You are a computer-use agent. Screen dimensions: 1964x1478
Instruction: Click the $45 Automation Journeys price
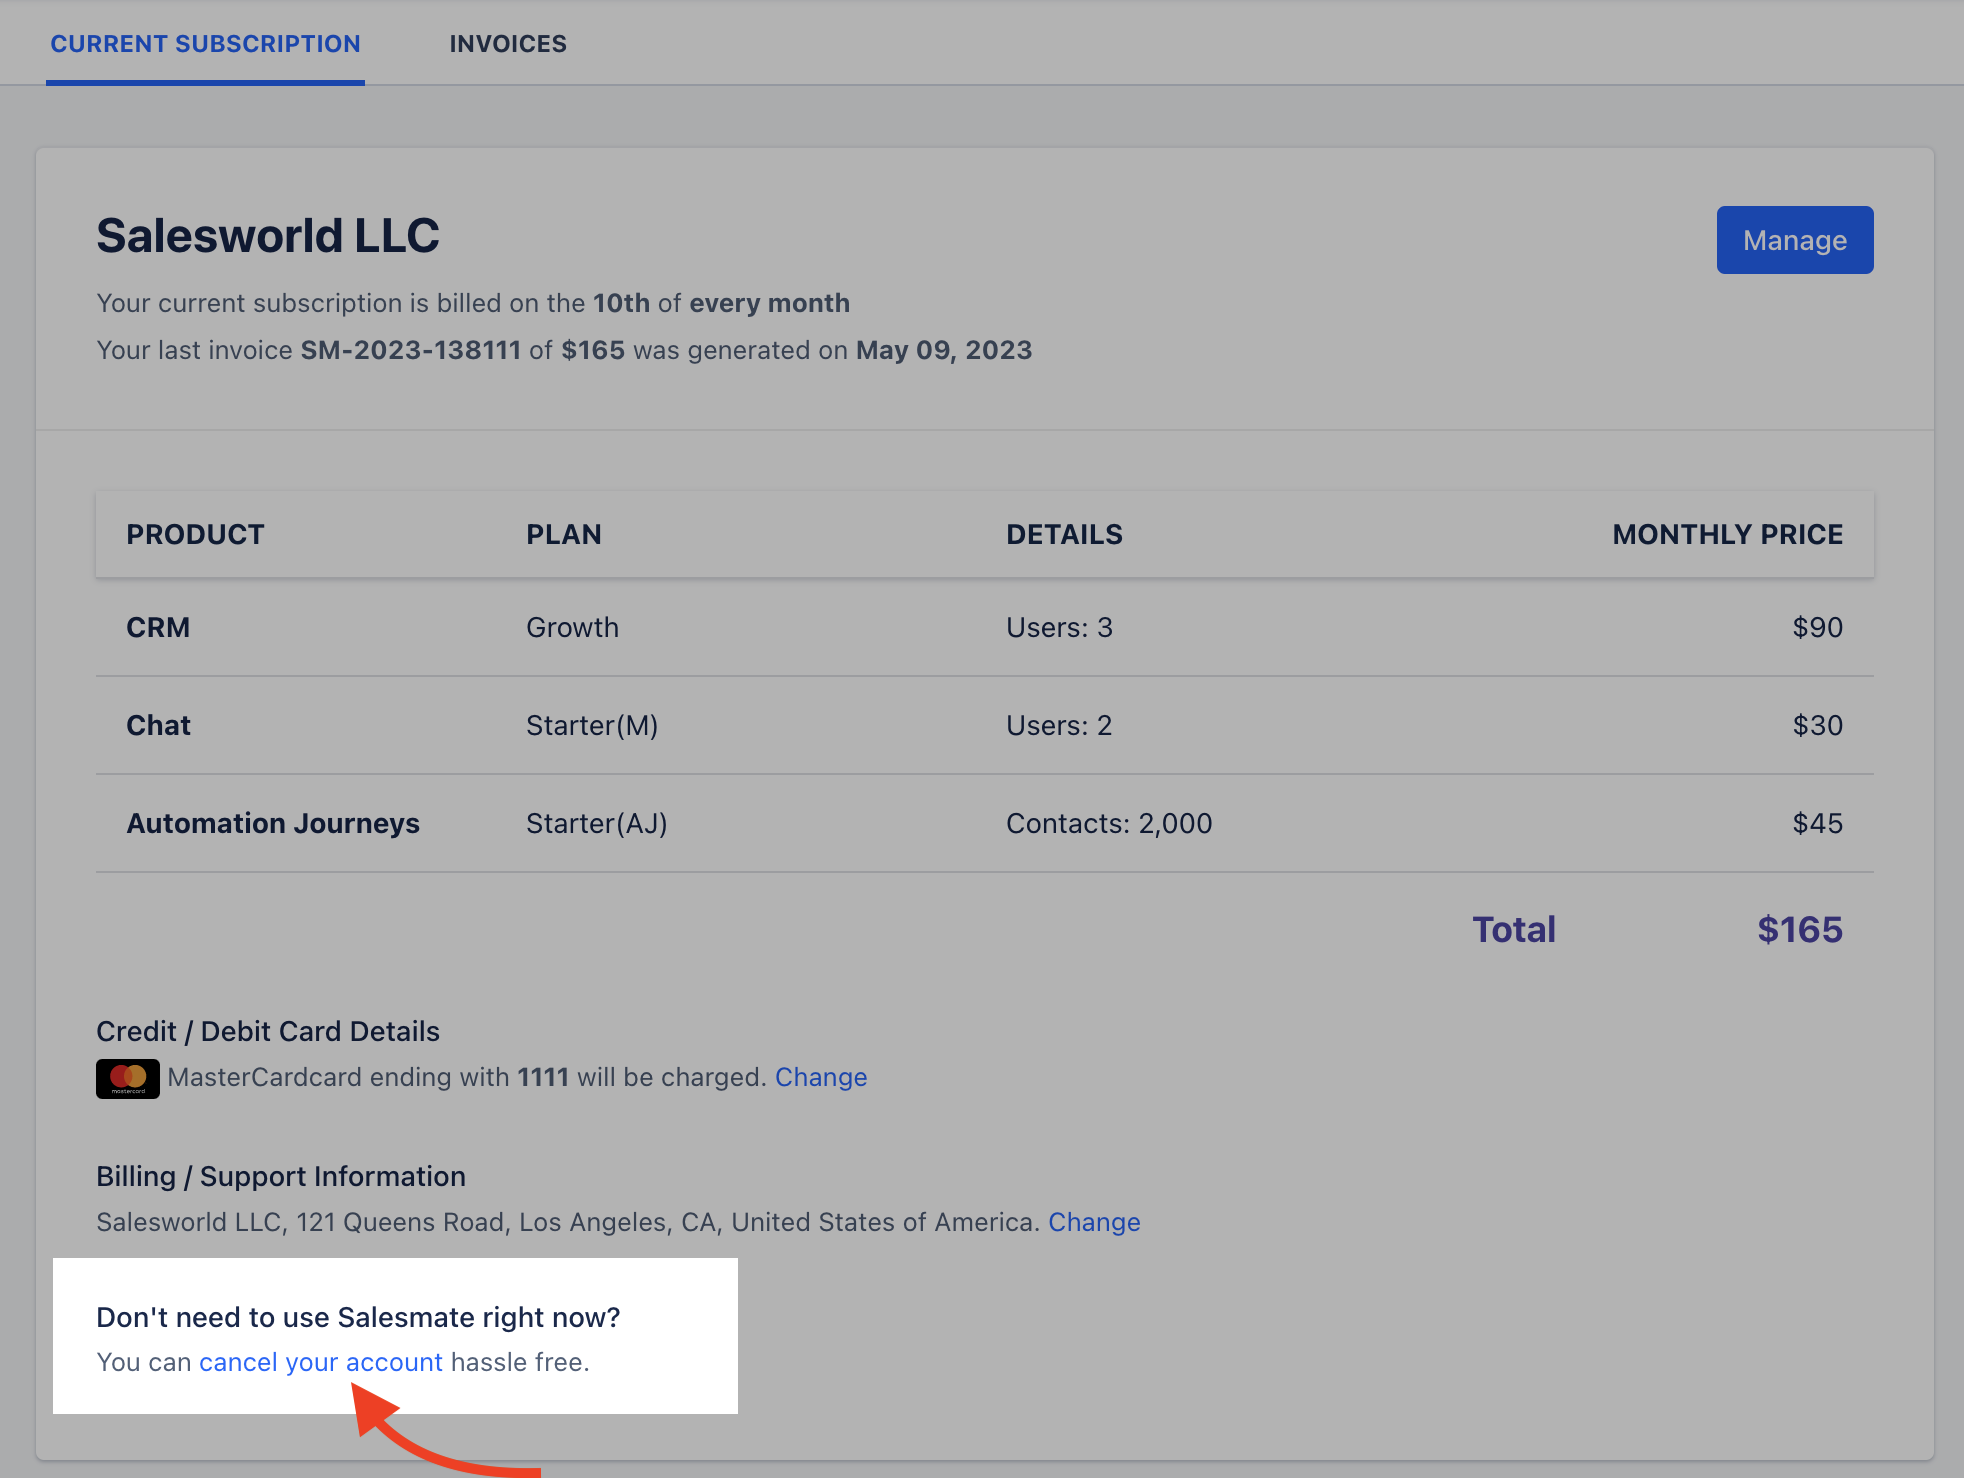coord(1817,823)
